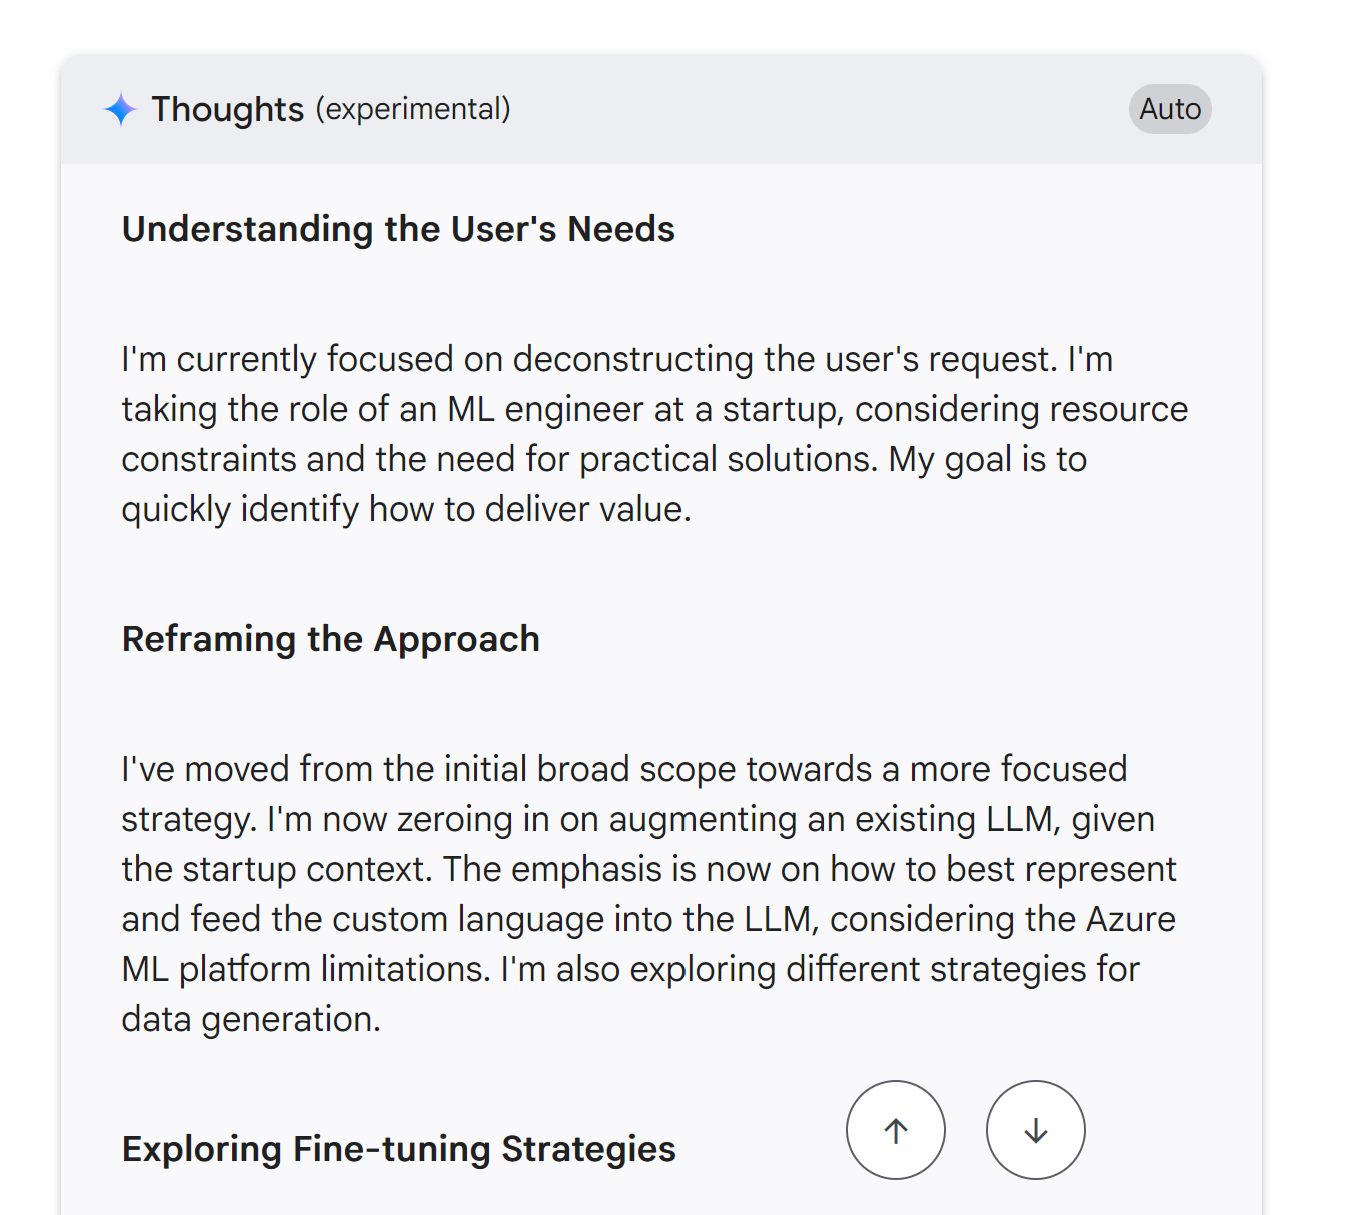
Task: Click the "Thoughts" title text
Action: 227,109
